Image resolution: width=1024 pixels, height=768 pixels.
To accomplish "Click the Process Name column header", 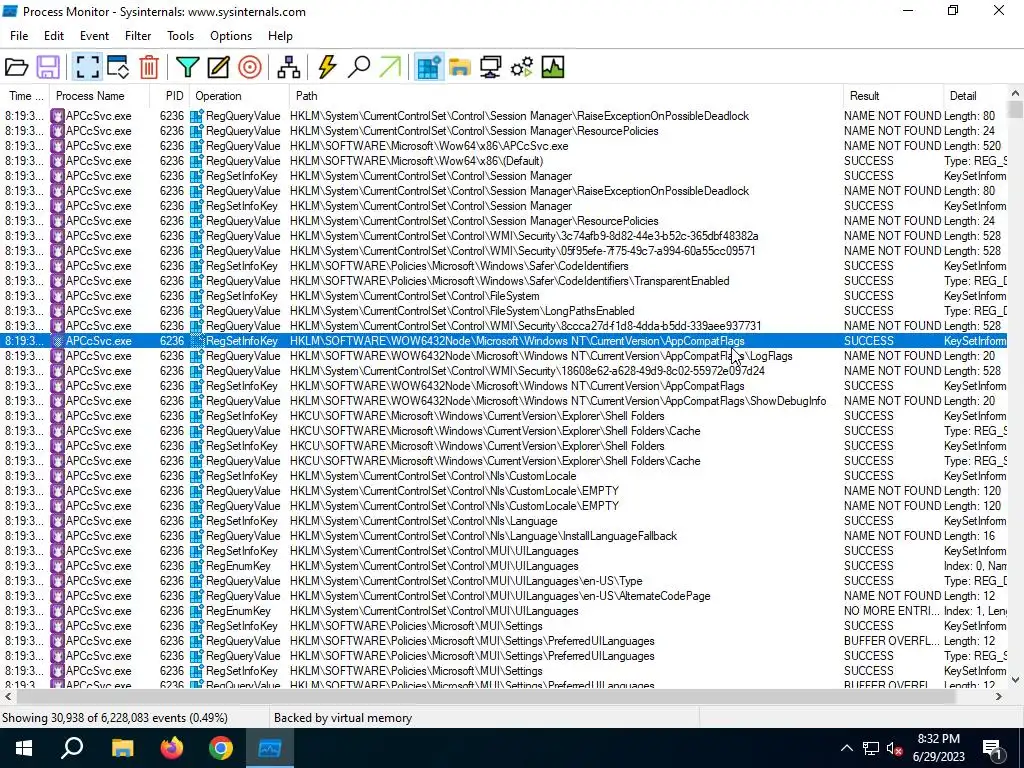I will click(x=99, y=96).
